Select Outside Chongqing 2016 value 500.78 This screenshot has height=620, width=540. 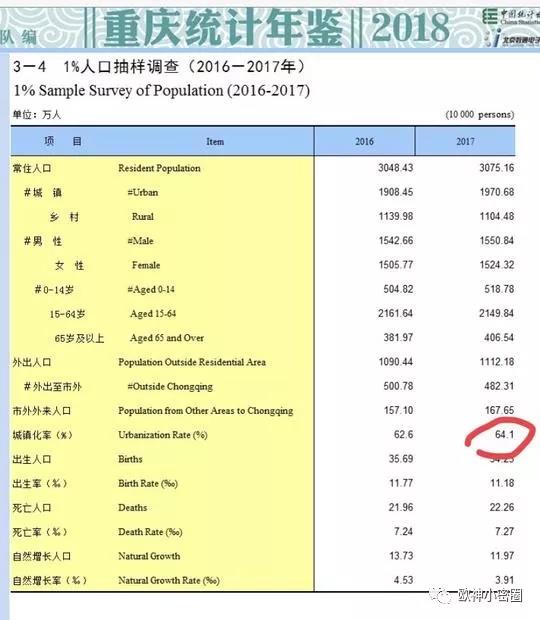point(398,386)
